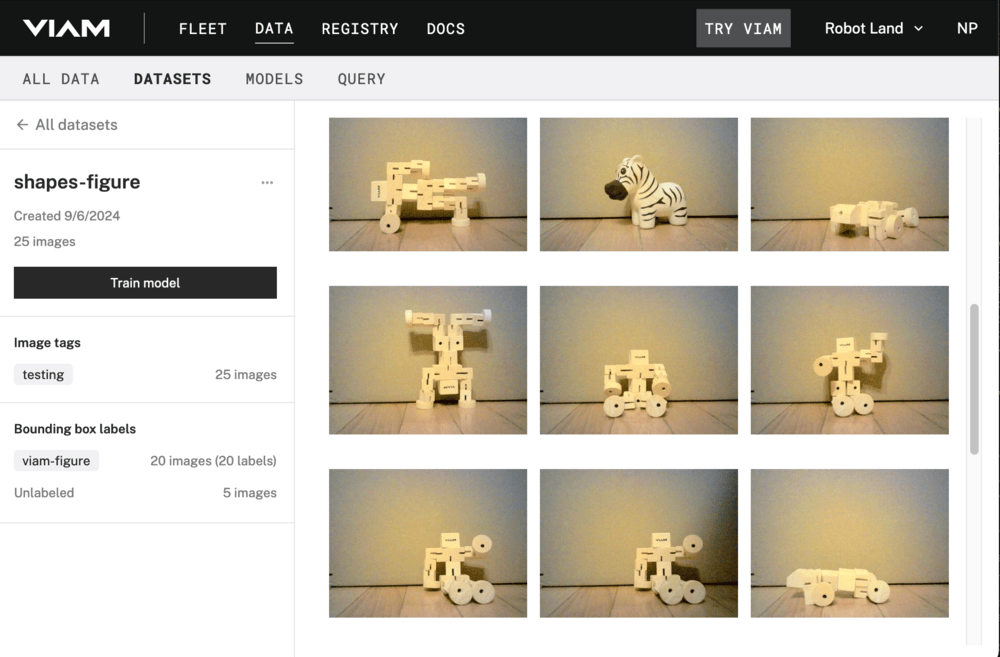Click Train model for shapes-figure
Image resolution: width=1000 pixels, height=657 pixels.
click(145, 282)
